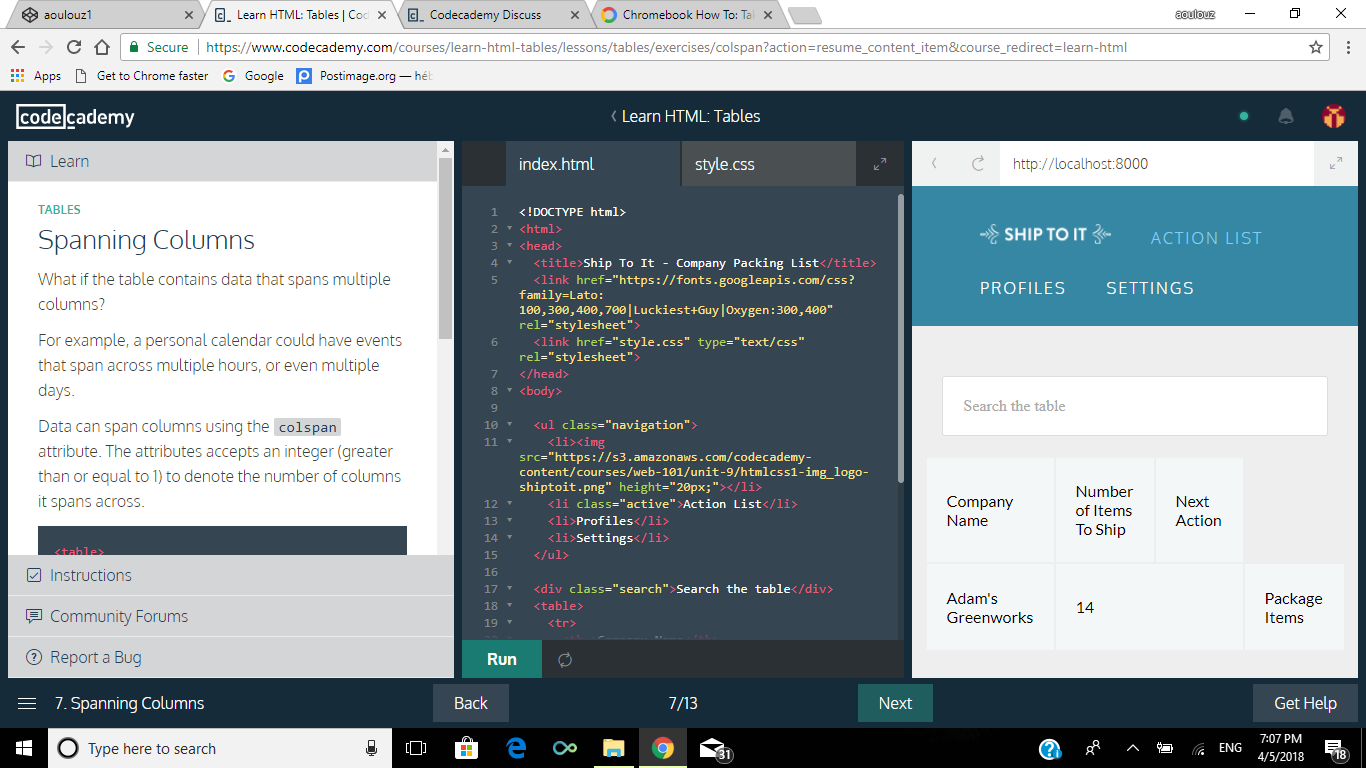Viewport: 1366px width, 768px height.
Task: Expand the browser preview to fullscreen
Action: pyautogui.click(x=1335, y=163)
